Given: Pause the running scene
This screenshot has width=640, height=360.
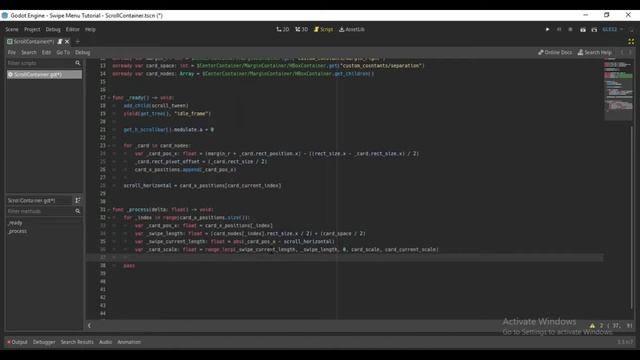Looking at the screenshot, I should pyautogui.click(x=559, y=29).
